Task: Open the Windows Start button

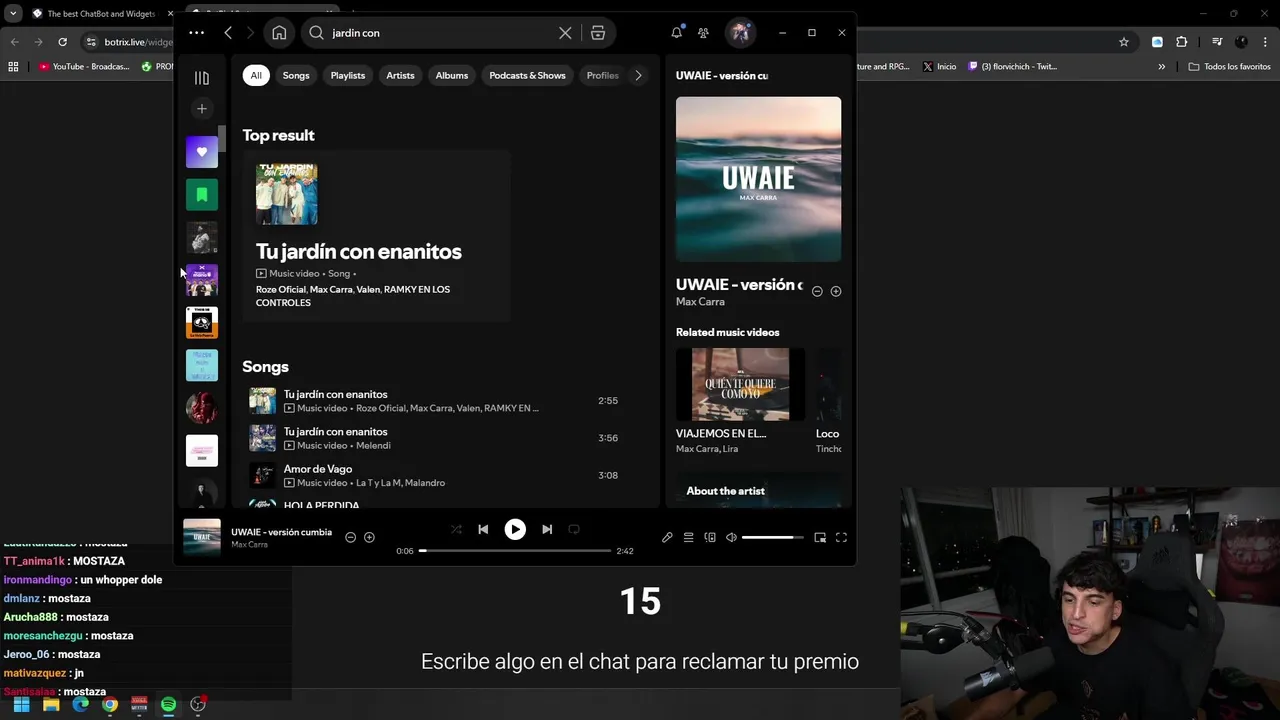Action: point(21,705)
